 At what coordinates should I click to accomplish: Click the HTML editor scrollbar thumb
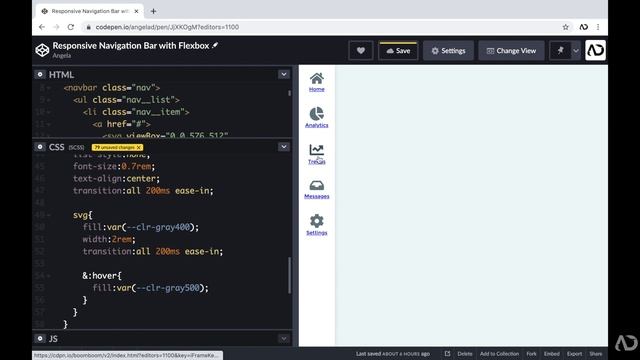tap(289, 93)
